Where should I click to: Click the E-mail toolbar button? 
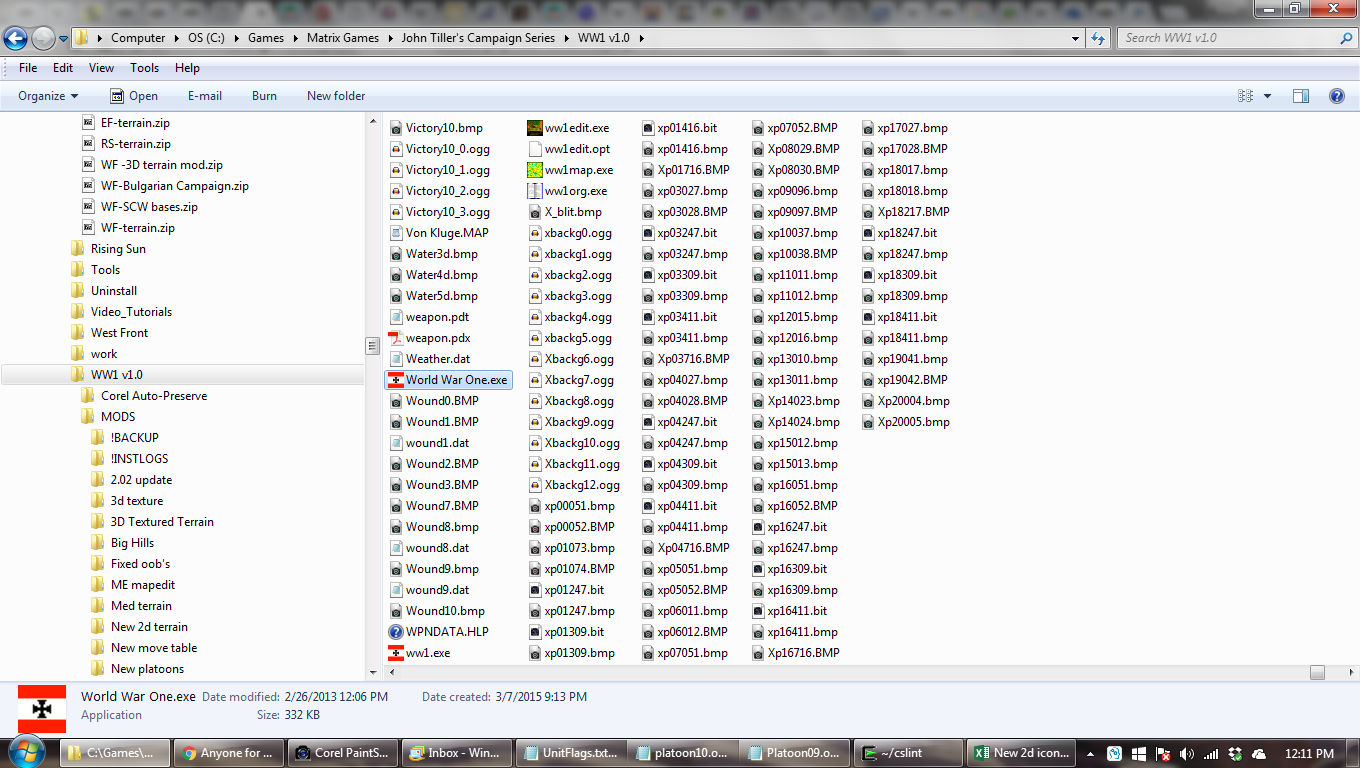[x=205, y=96]
